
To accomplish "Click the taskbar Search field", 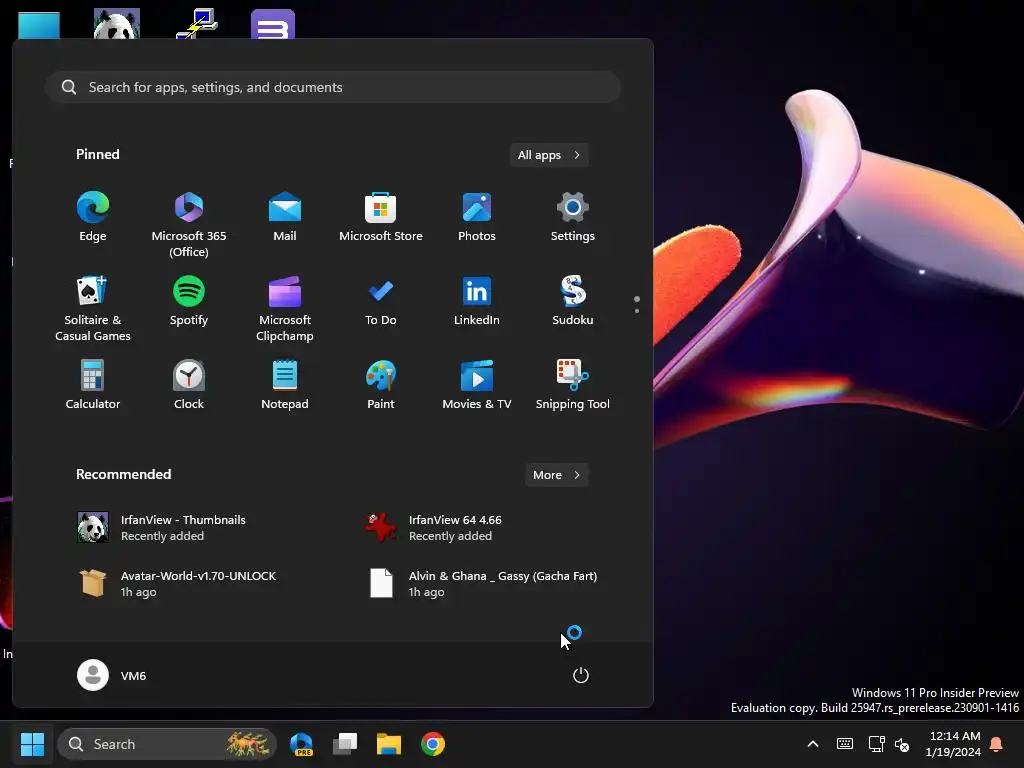I will [167, 744].
